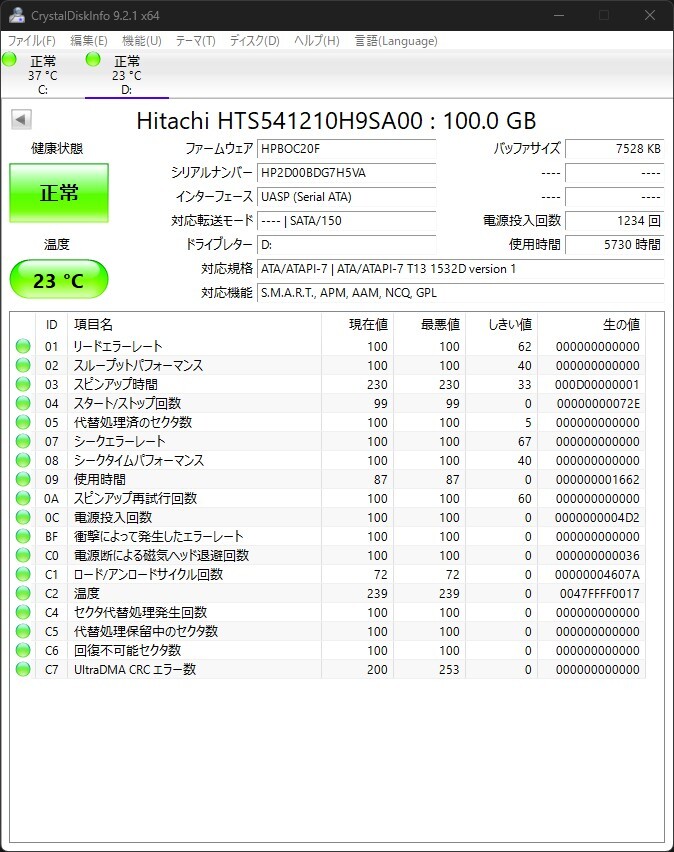Screen dimensions: 674x852
Task: Click raw value 000000001662 in row 09
Action: click(x=598, y=480)
